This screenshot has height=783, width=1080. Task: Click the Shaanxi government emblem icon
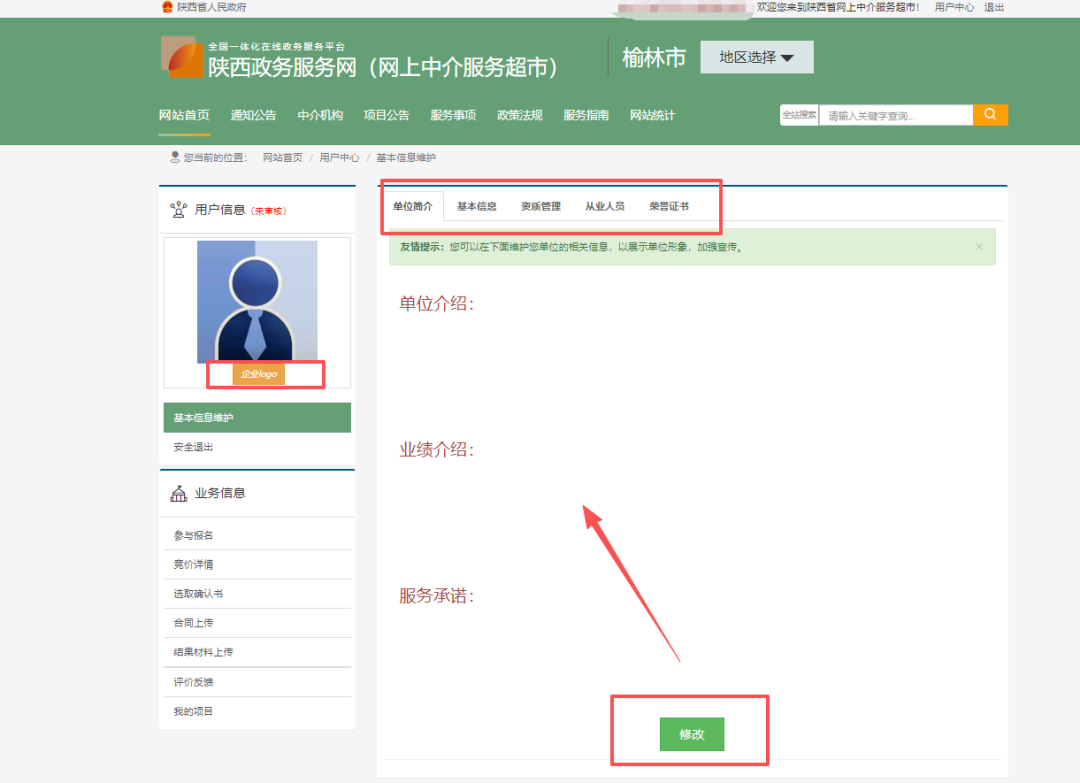pos(167,7)
